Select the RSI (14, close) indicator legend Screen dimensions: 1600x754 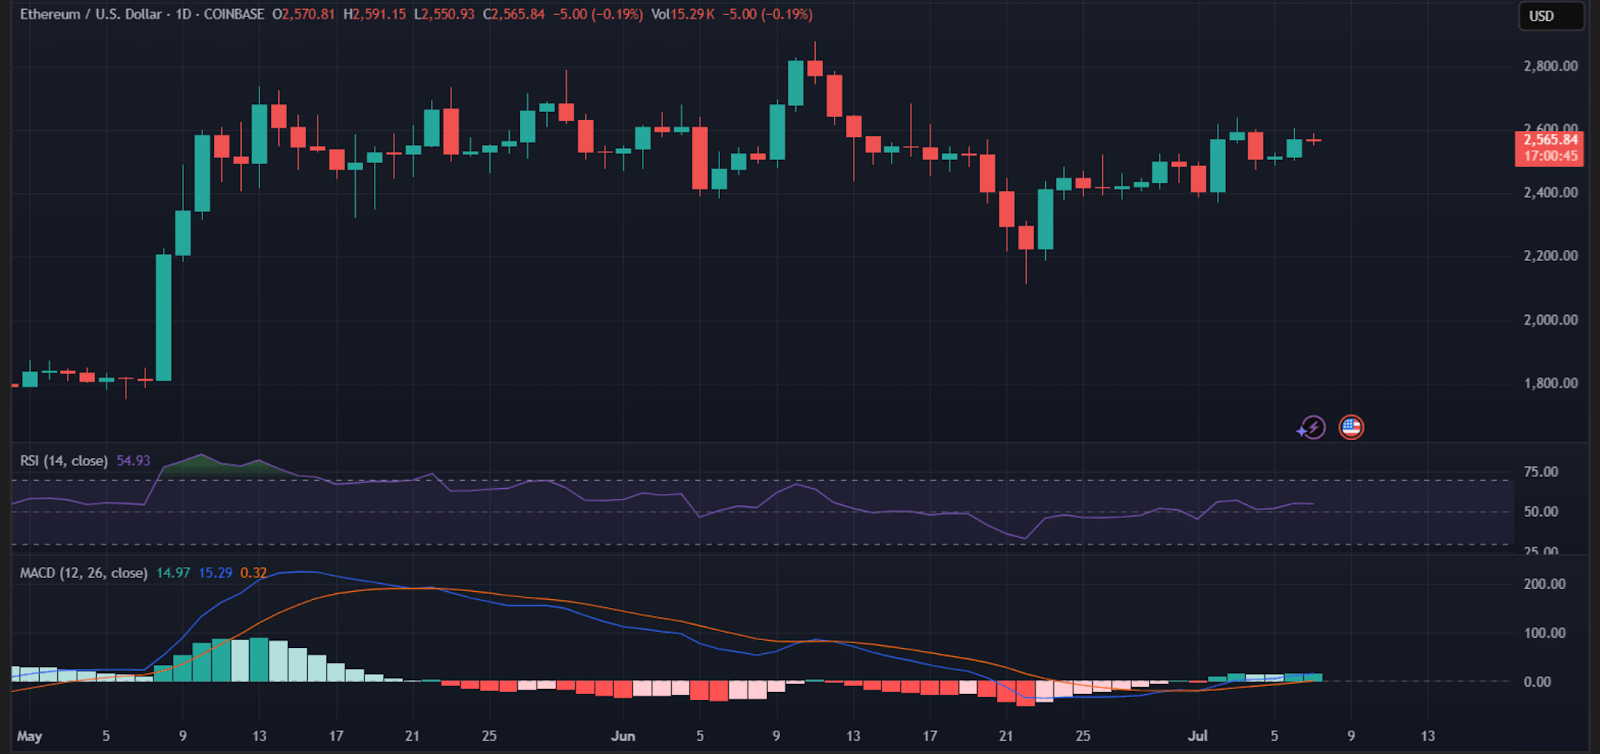coord(64,461)
